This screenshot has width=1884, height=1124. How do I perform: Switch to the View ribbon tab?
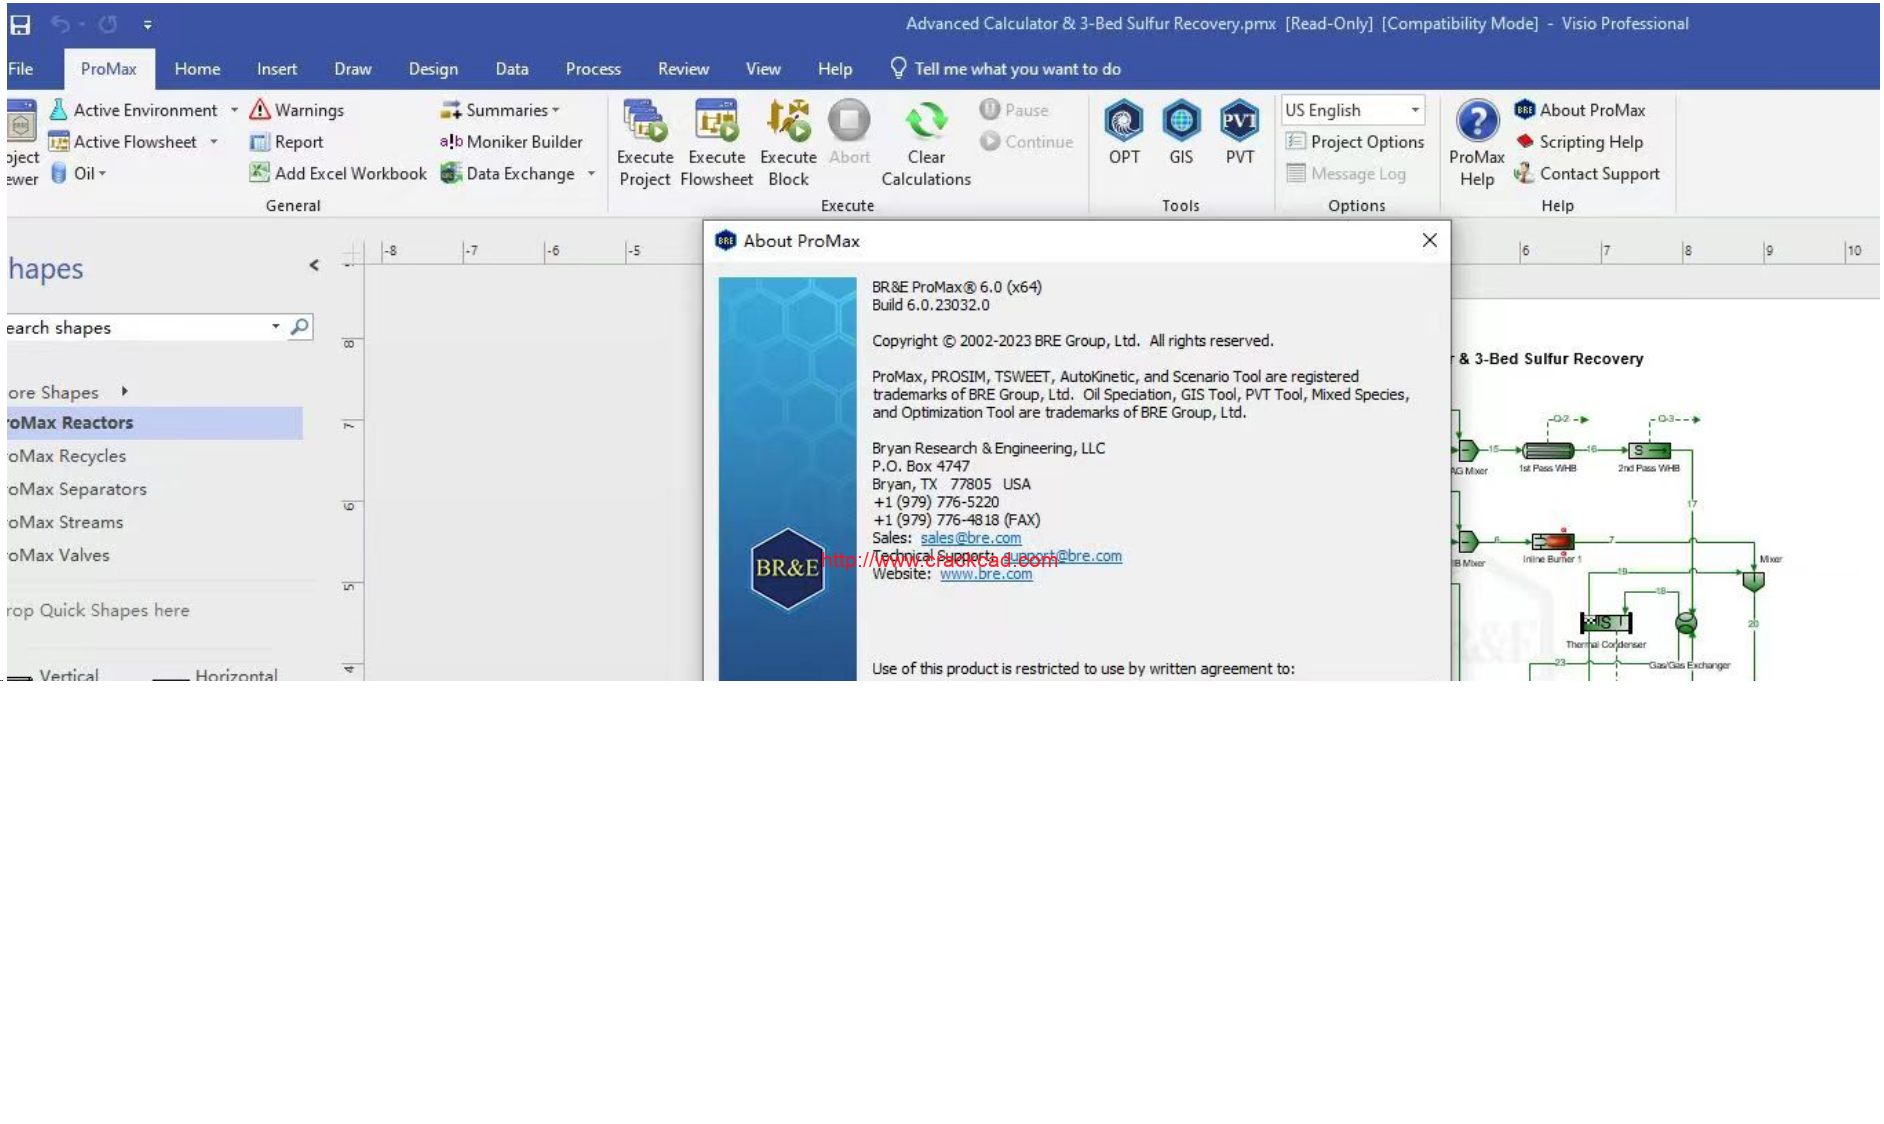(763, 69)
